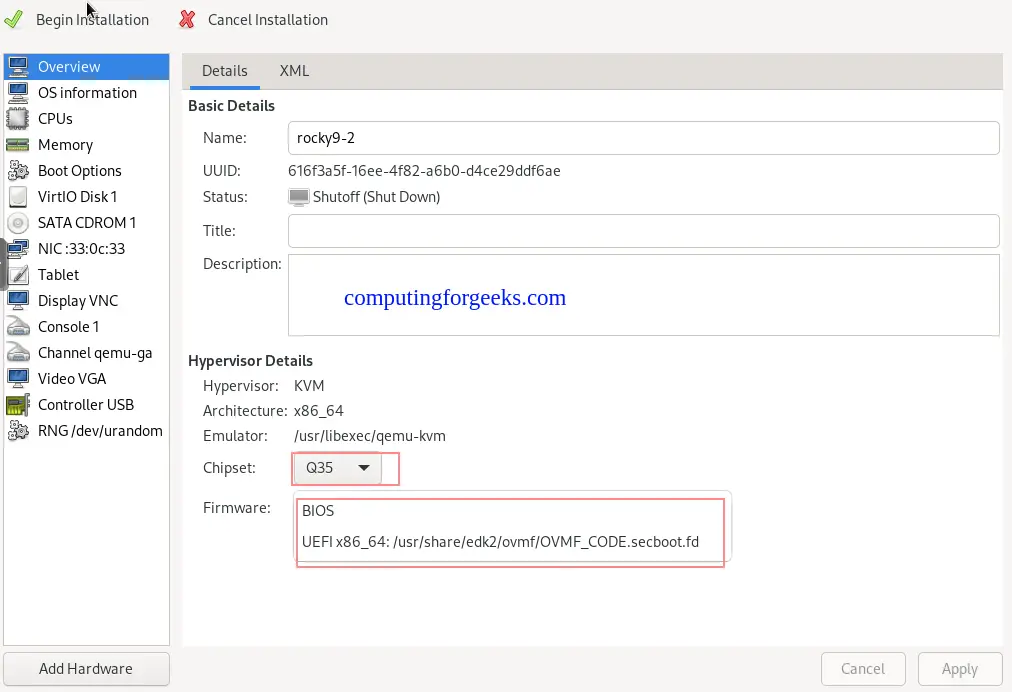Click the Apply button
Image resolution: width=1012 pixels, height=692 pixels.
click(960, 669)
